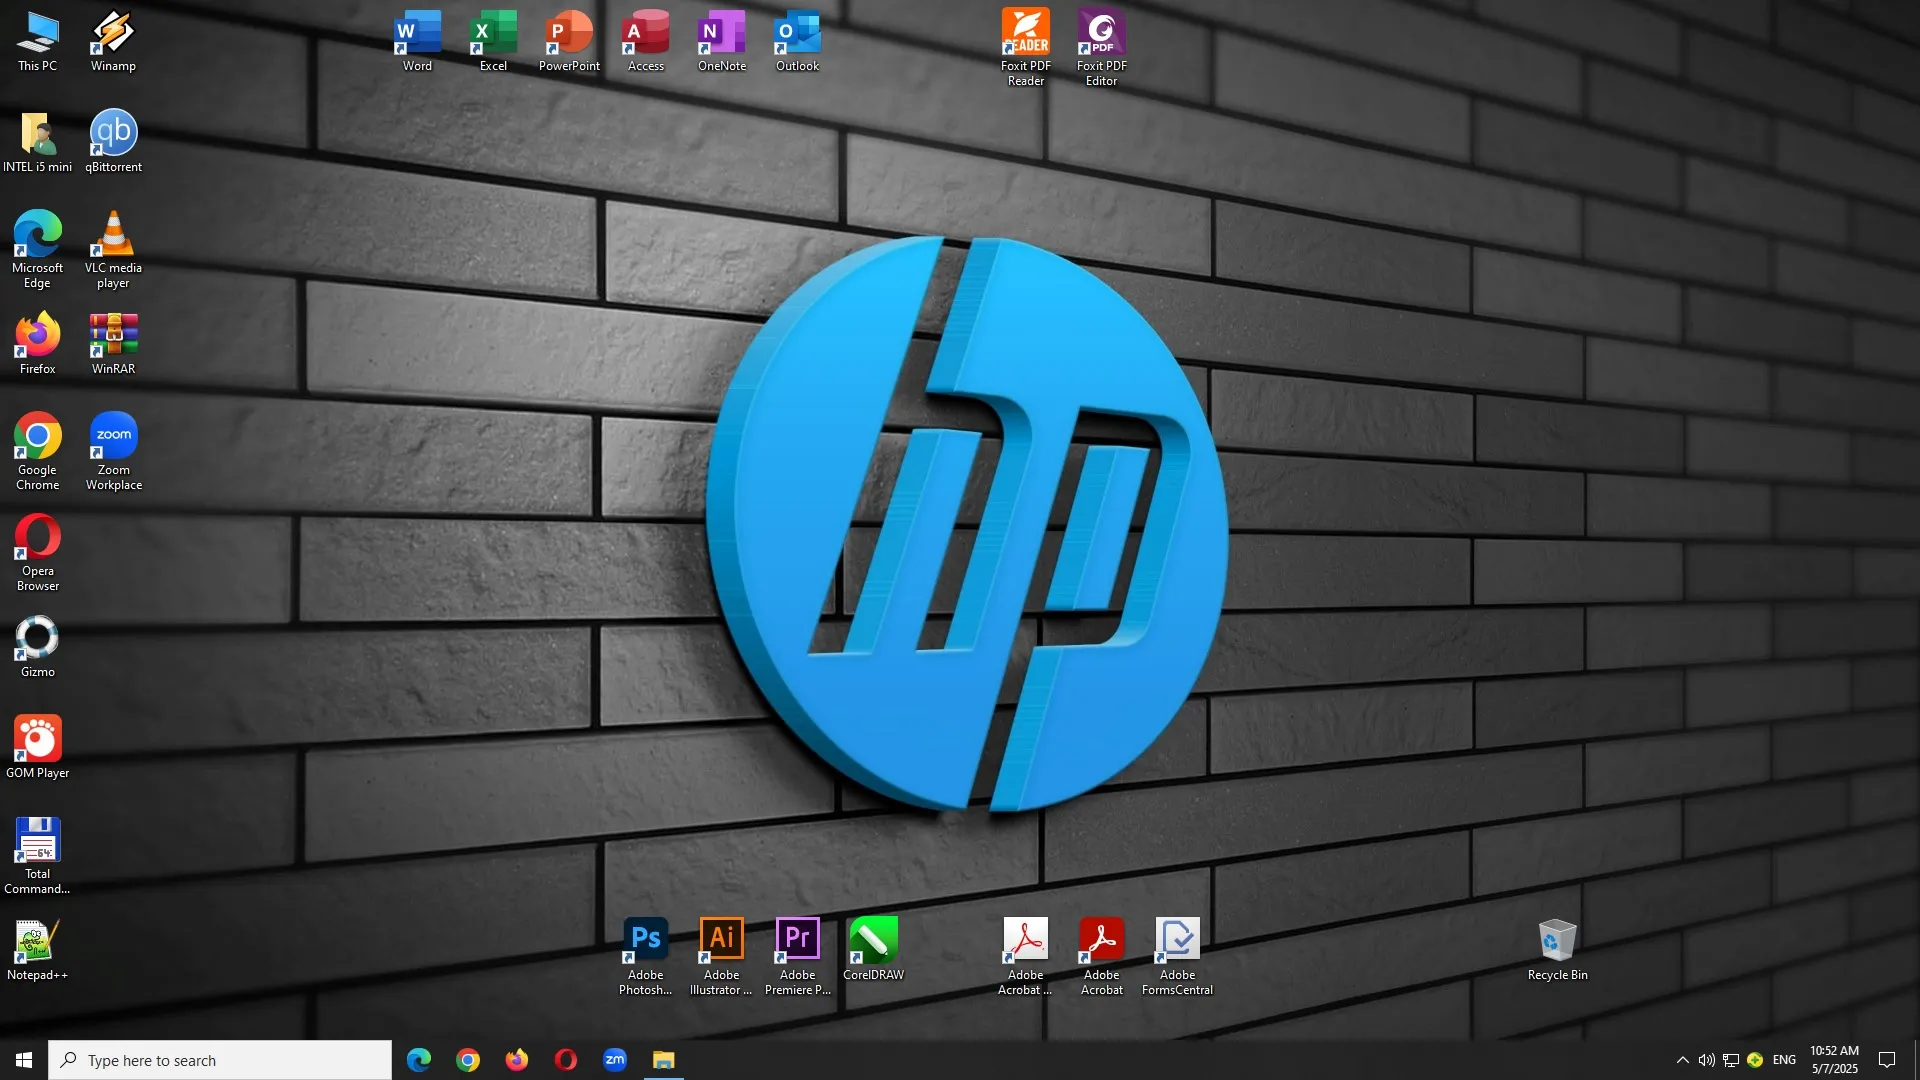Select the Total Commander shortcut
This screenshot has height=1080, width=1920.
[x=38, y=856]
